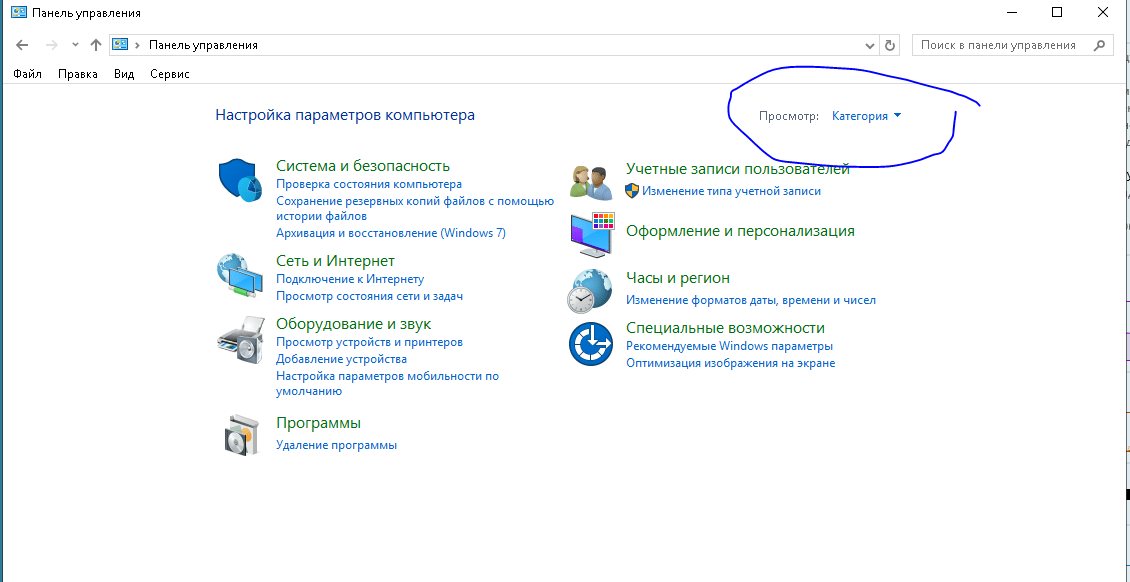Click the Control Panel title bar icon
The width and height of the screenshot is (1130, 582).
pyautogui.click(x=19, y=12)
